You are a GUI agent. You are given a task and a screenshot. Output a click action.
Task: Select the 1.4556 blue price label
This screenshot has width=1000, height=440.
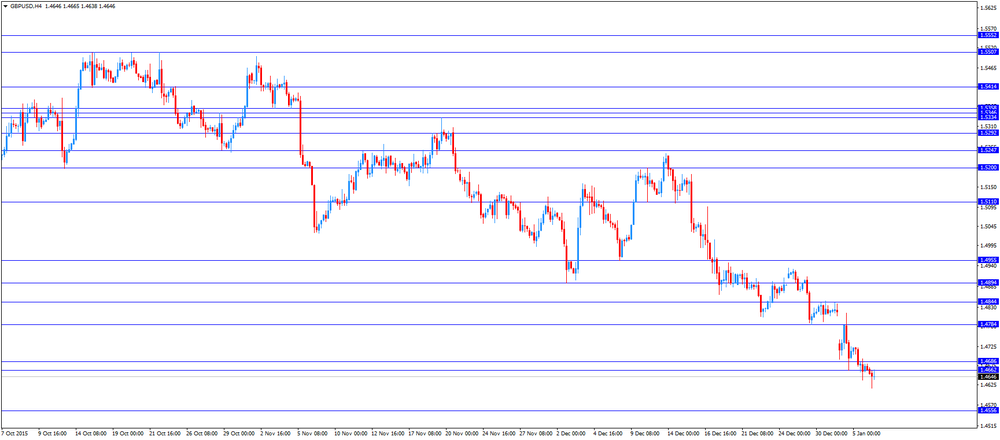click(987, 411)
